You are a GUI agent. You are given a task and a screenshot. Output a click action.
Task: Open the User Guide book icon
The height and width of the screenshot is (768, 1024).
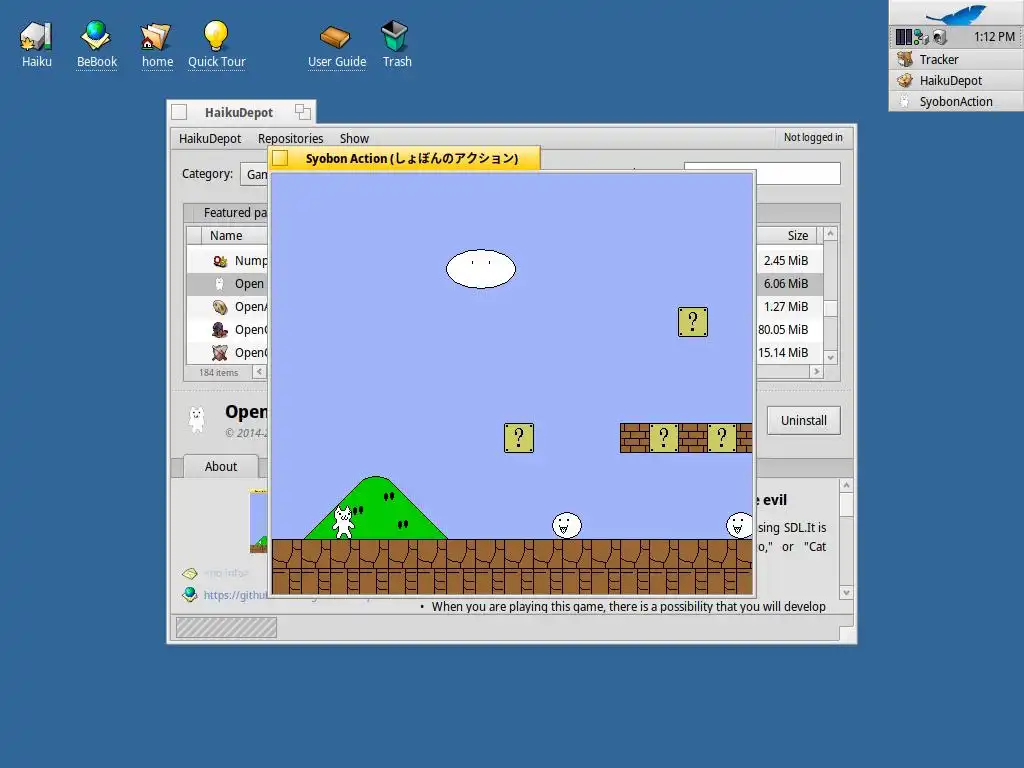click(336, 37)
